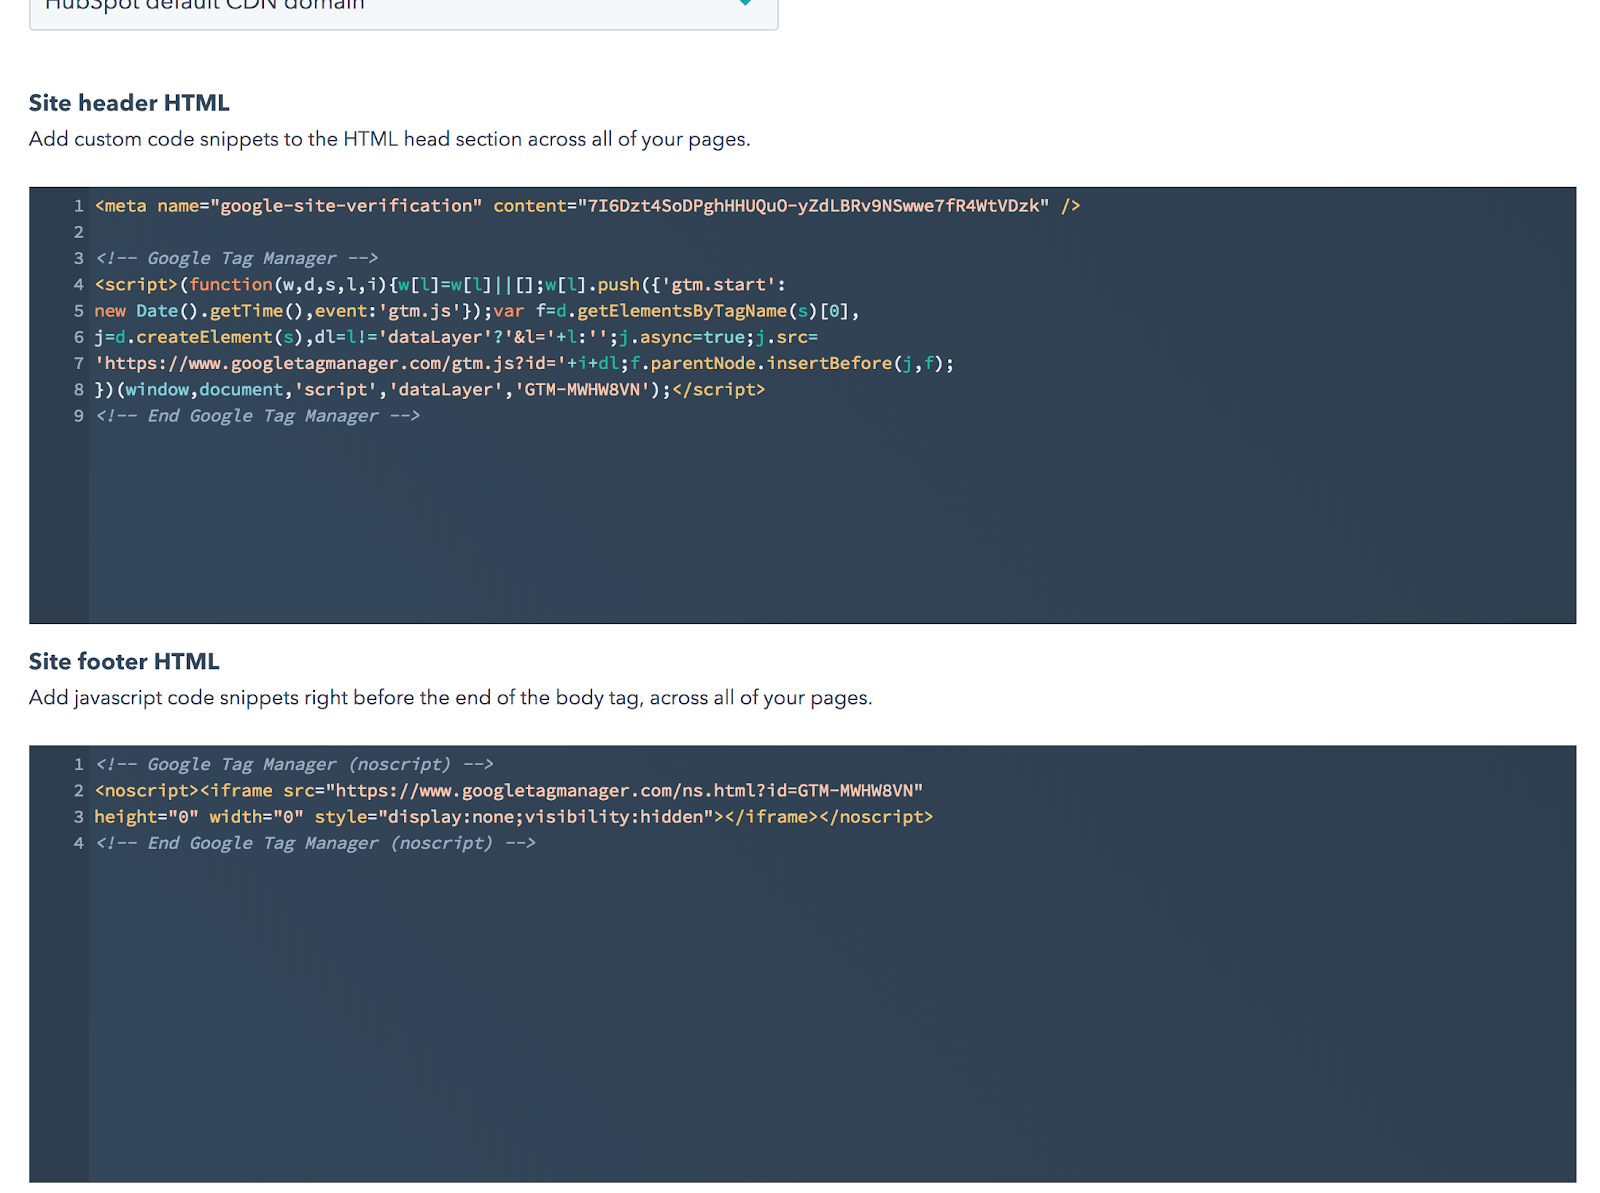The width and height of the screenshot is (1600, 1193).
Task: Click the googletagmanager.com/gtm.js URL line
Action: [524, 363]
